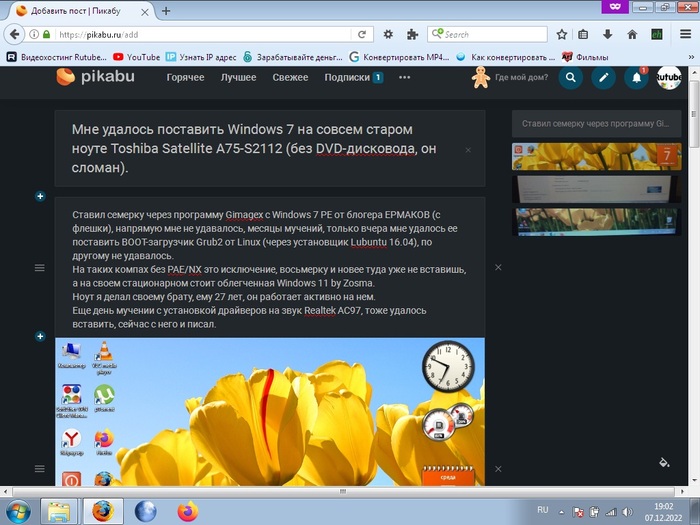Open the Firefox hamburger menu
The width and height of the screenshot is (700, 525).
(x=685, y=34)
